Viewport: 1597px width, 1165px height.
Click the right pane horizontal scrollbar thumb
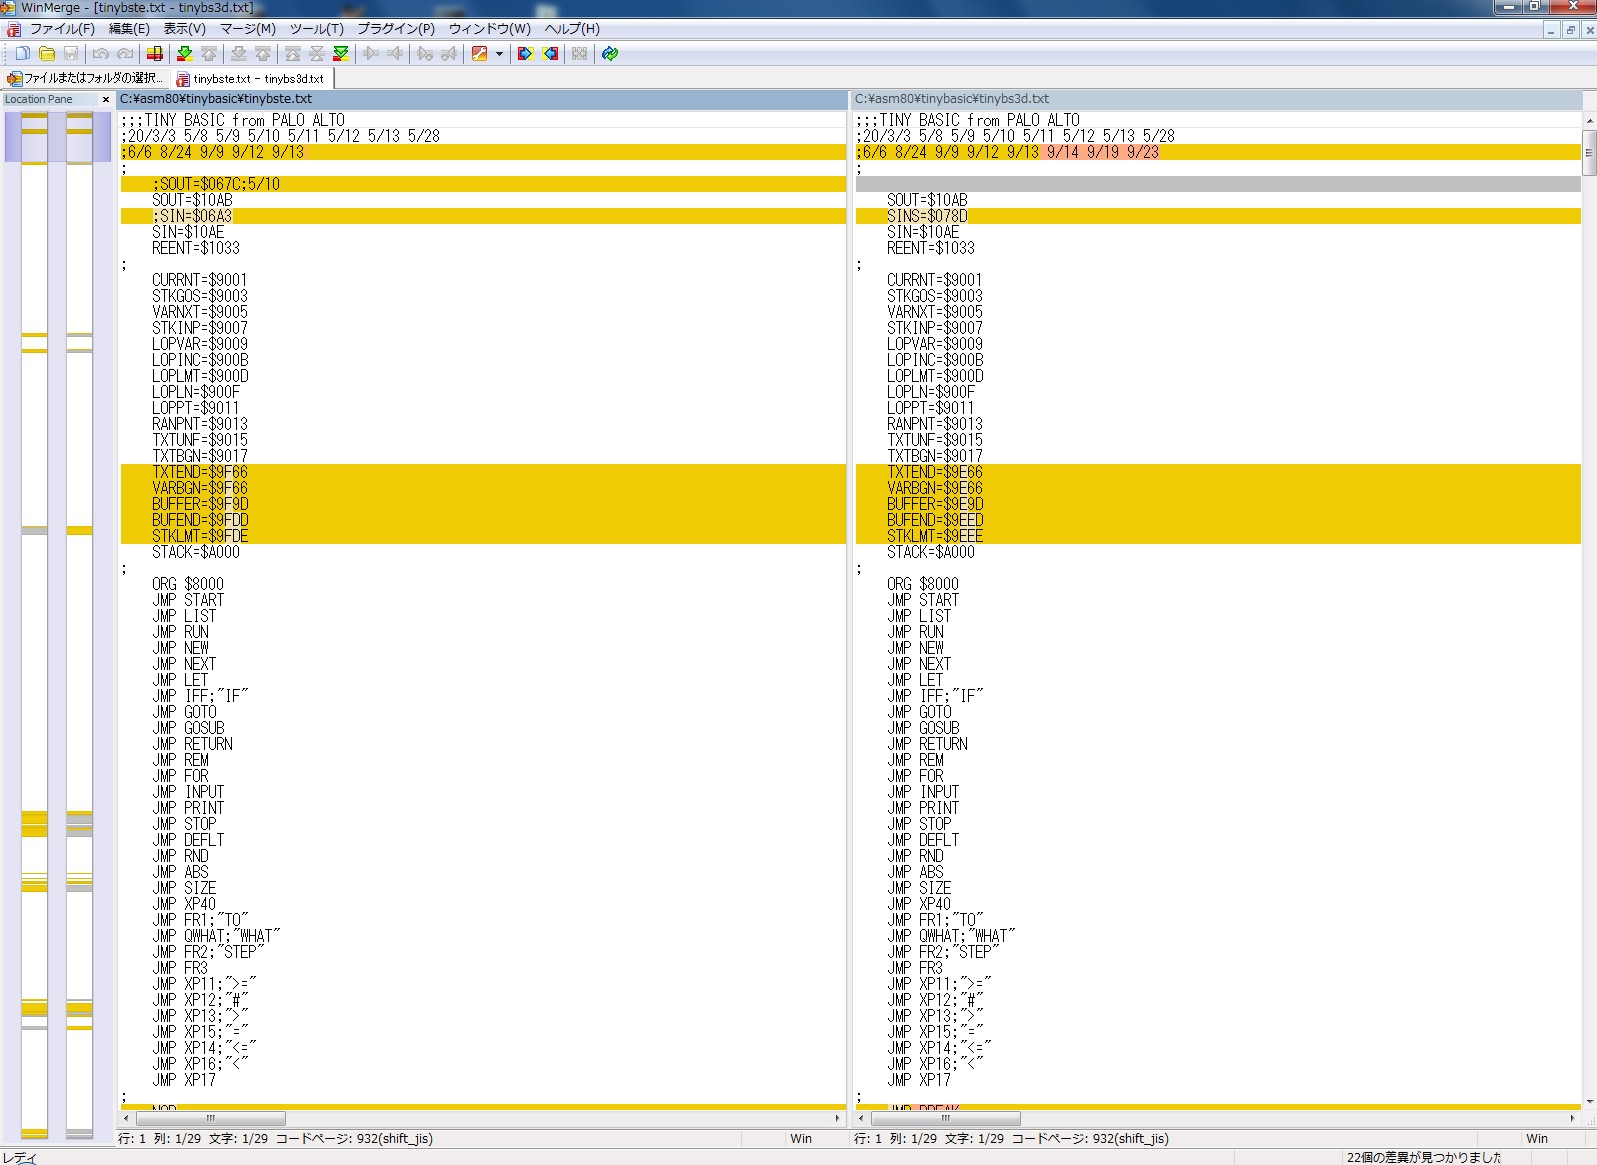[945, 1118]
